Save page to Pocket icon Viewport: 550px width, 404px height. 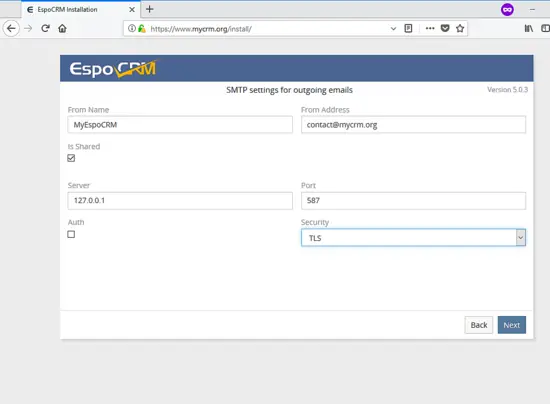pyautogui.click(x=445, y=28)
